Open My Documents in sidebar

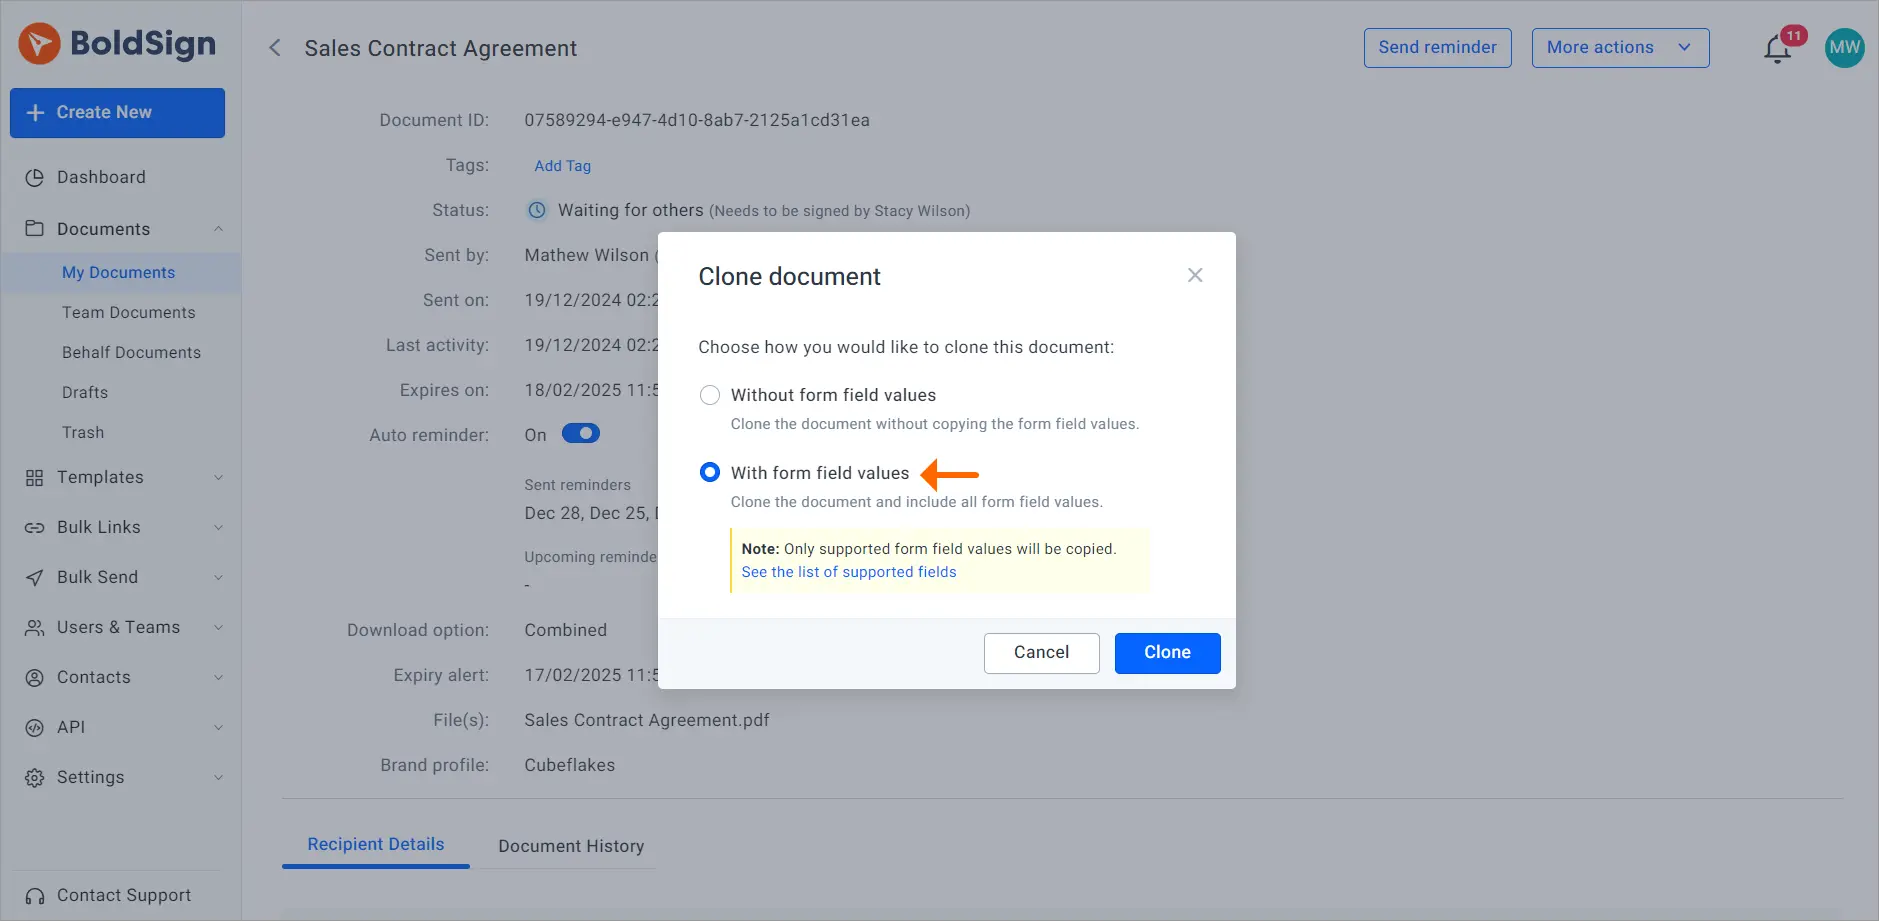point(121,273)
